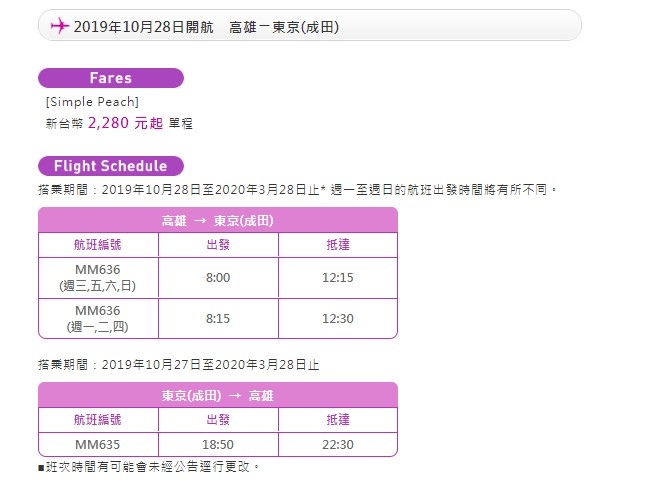Select the 東京(成田) → 高雄 table header

coord(218,395)
